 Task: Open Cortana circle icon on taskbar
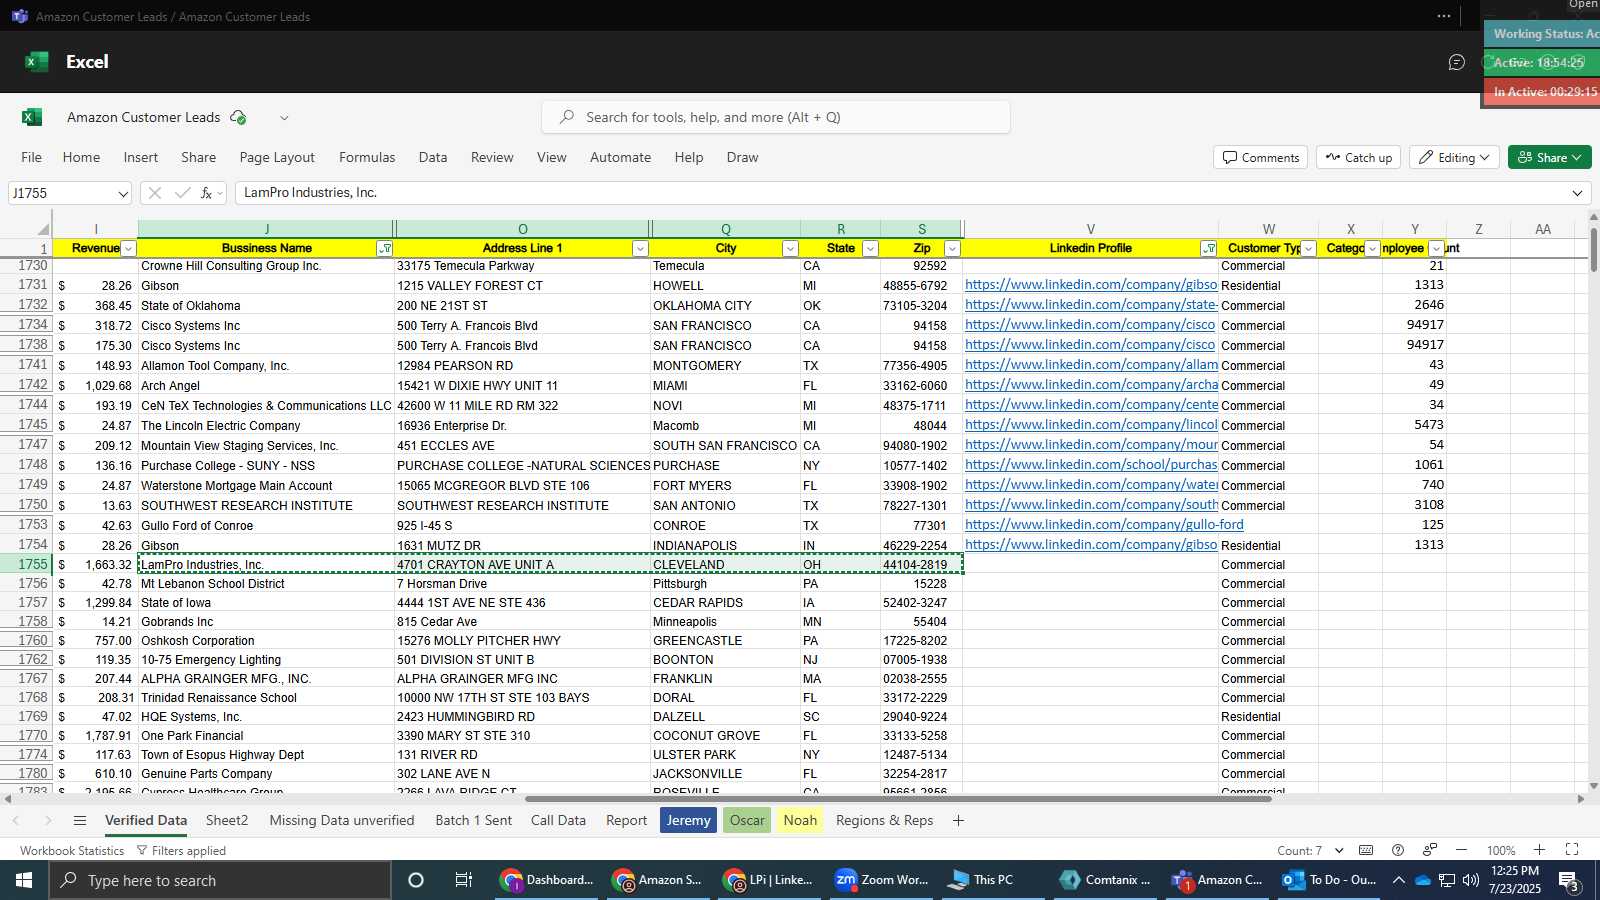(x=416, y=880)
